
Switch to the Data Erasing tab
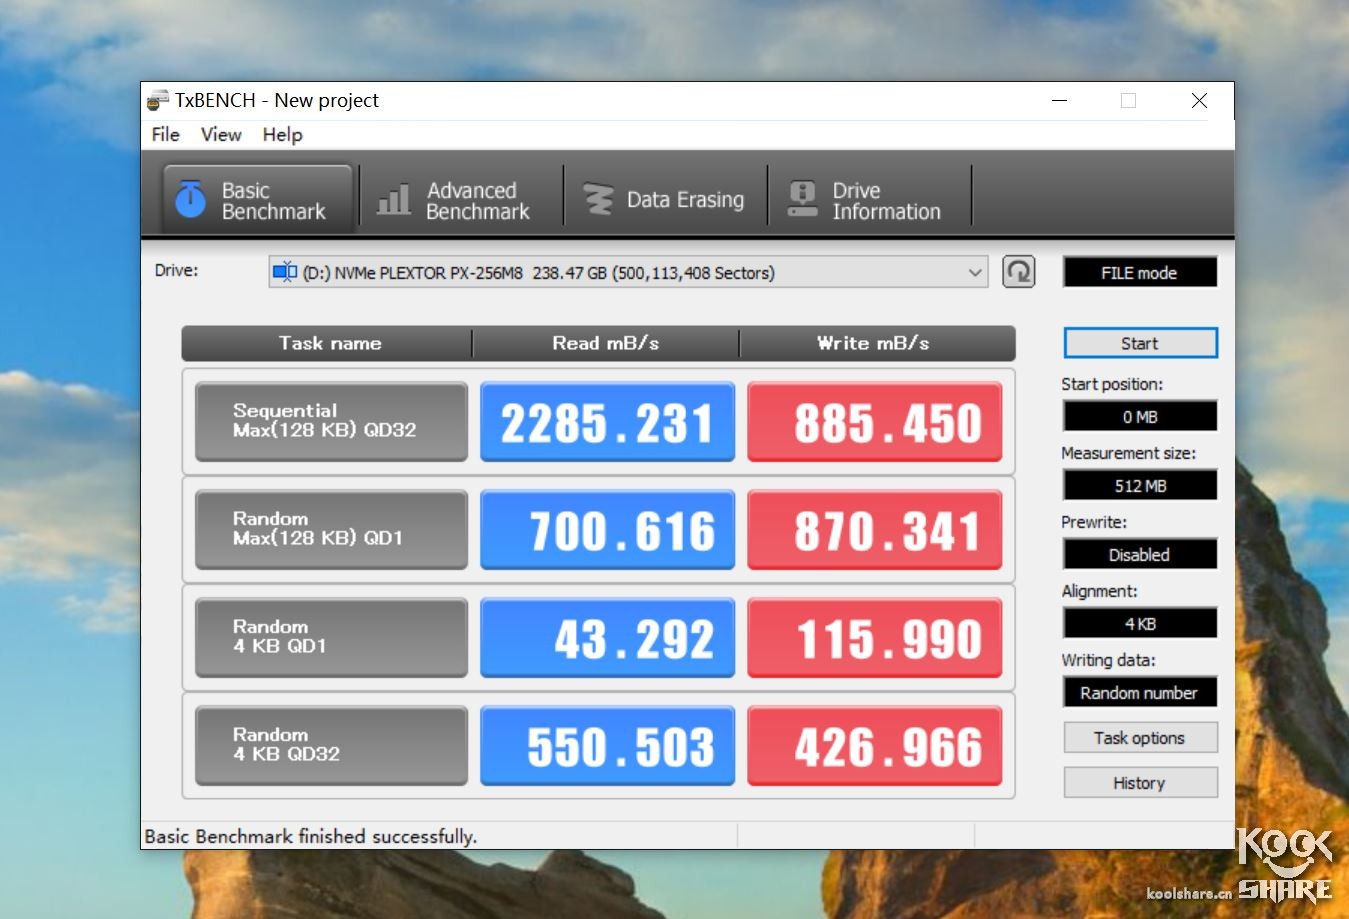(x=665, y=199)
